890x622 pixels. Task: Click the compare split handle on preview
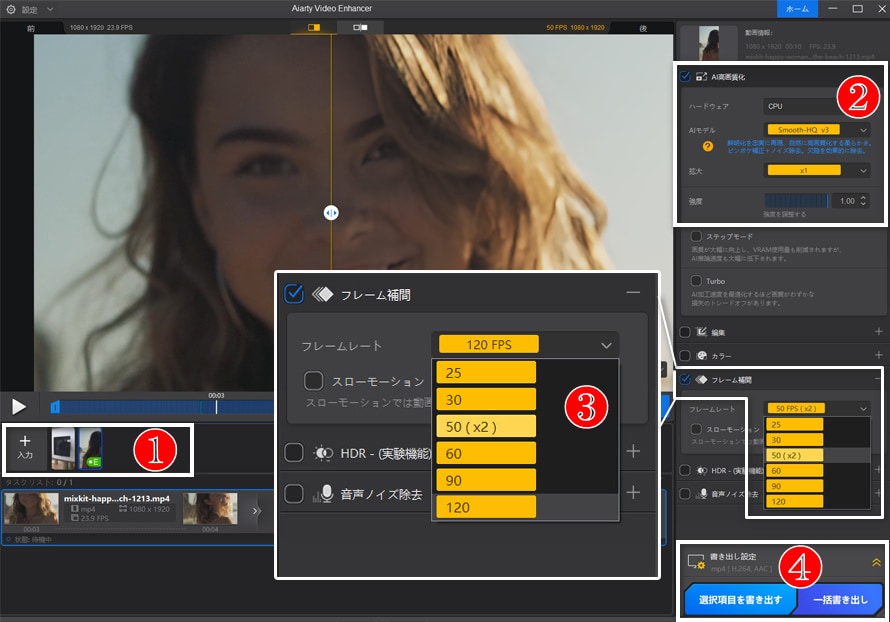click(331, 212)
